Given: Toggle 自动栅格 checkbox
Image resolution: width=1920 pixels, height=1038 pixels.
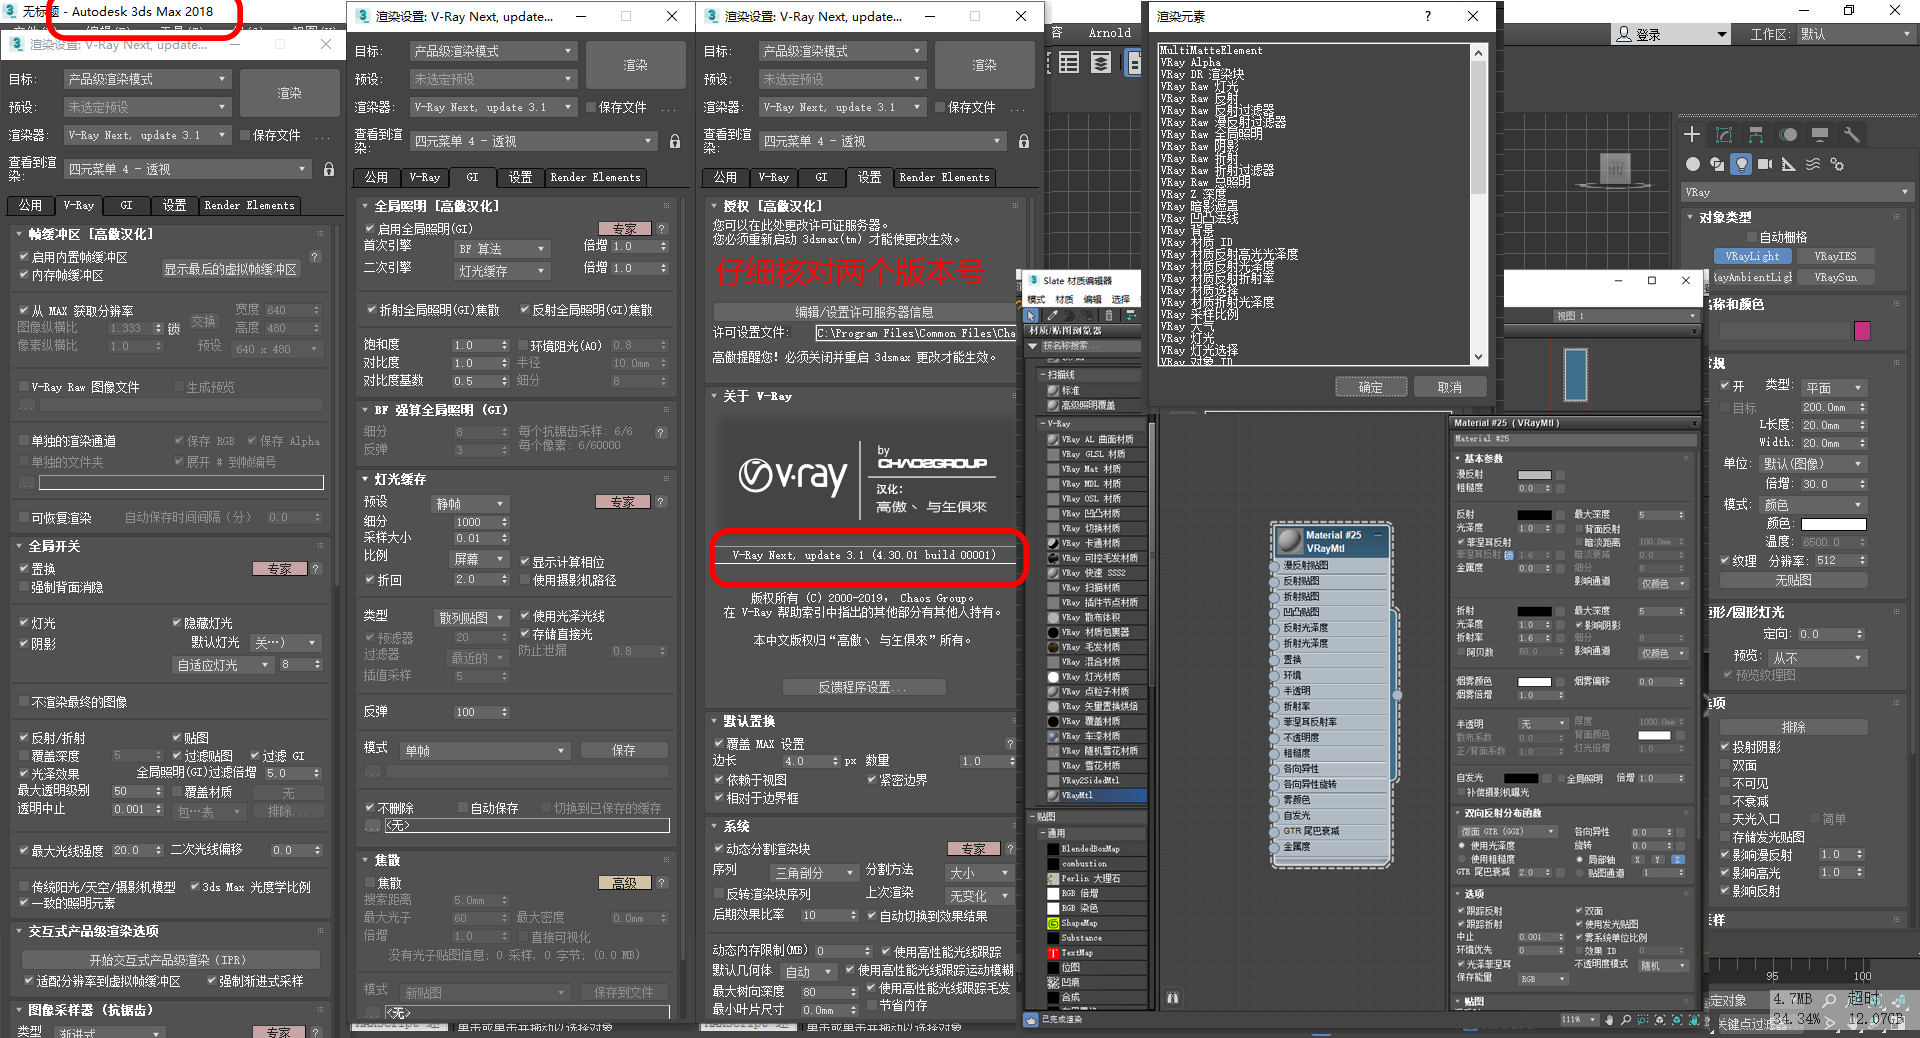Looking at the screenshot, I should [x=1751, y=237].
